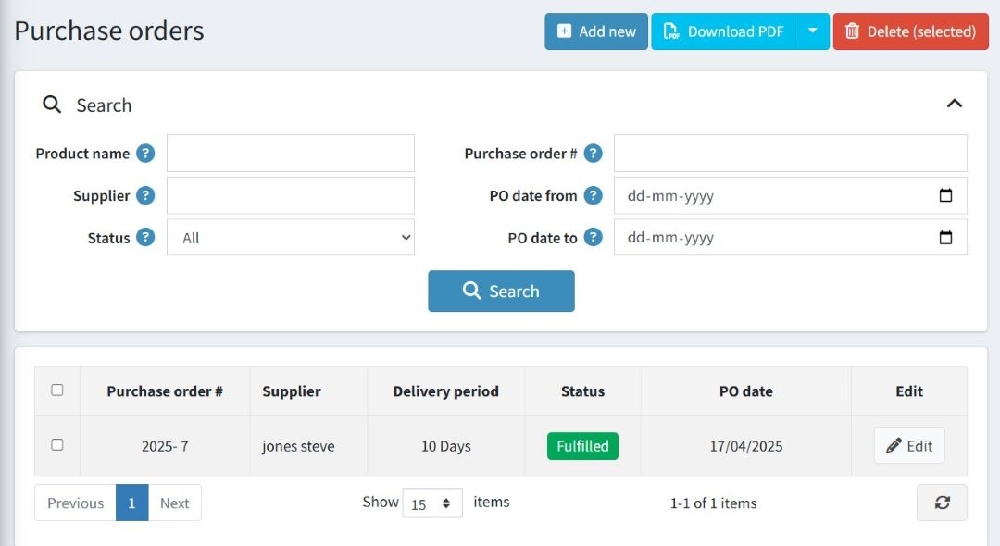Focus the Product name input
This screenshot has width=1000, height=546.
coord(291,153)
